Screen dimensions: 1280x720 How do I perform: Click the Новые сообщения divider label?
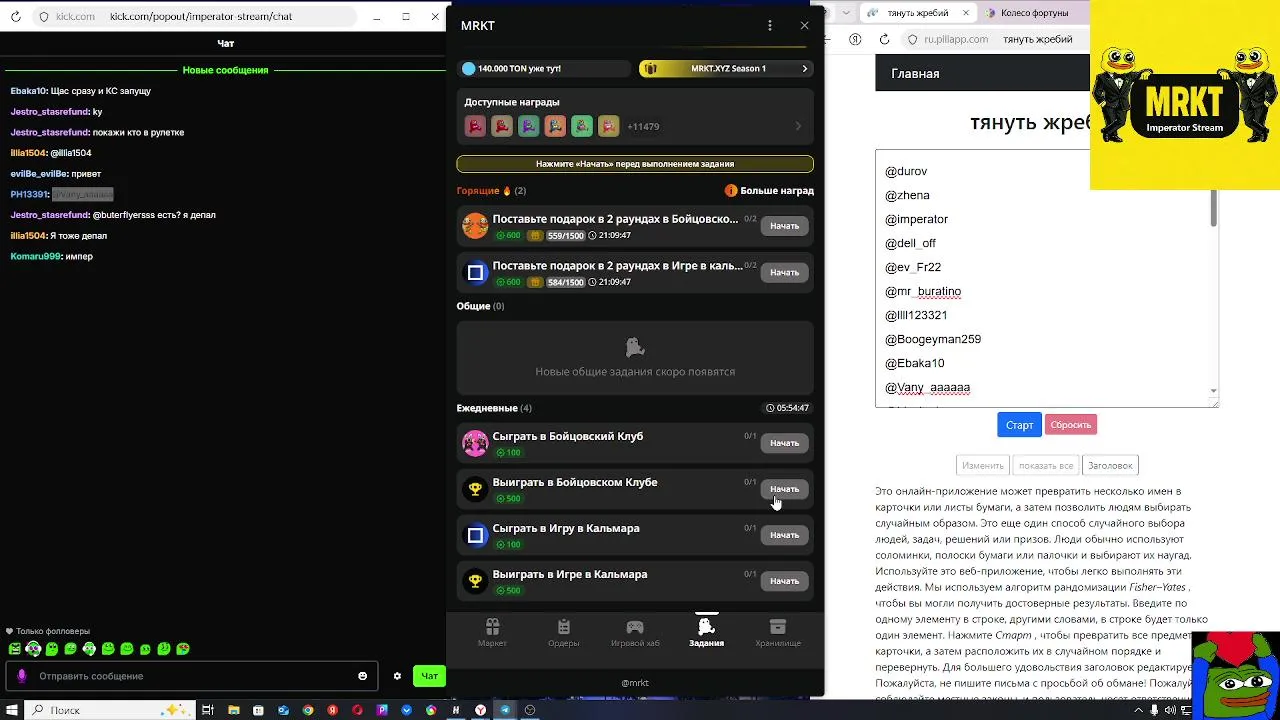click(x=225, y=70)
